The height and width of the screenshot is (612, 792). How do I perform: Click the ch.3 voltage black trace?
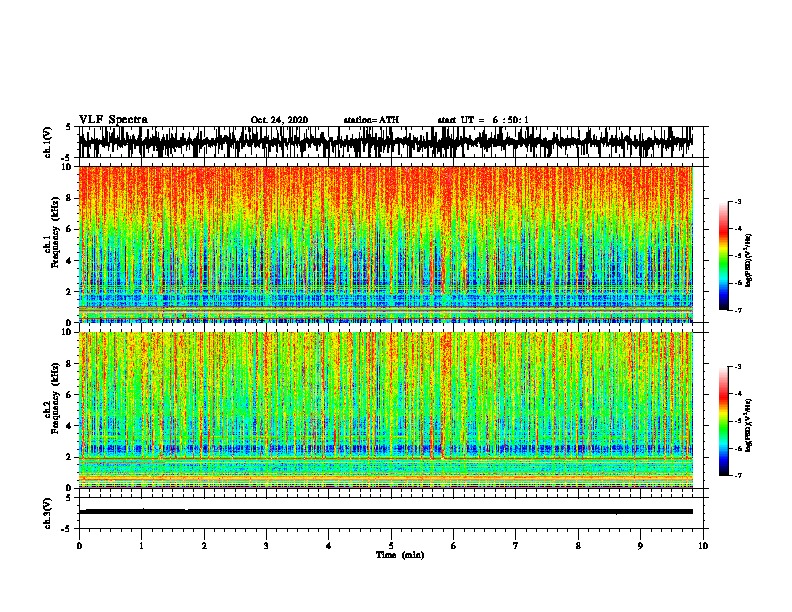coord(386,512)
